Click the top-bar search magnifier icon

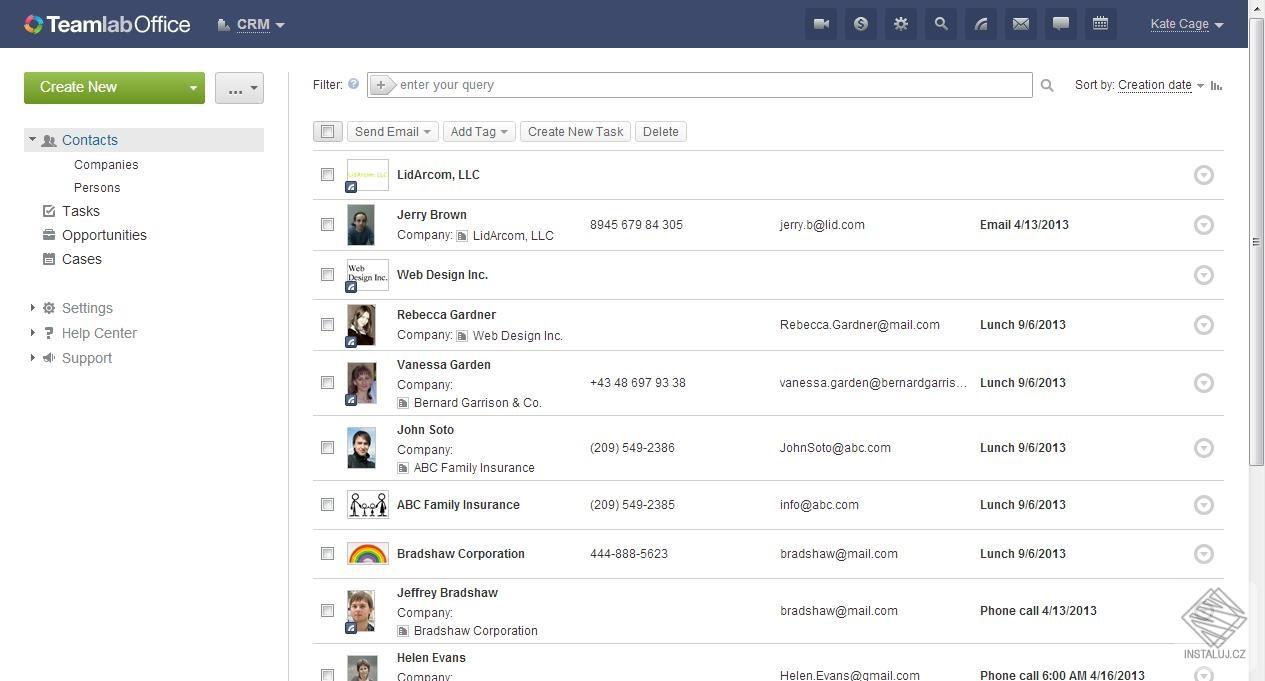[940, 23]
